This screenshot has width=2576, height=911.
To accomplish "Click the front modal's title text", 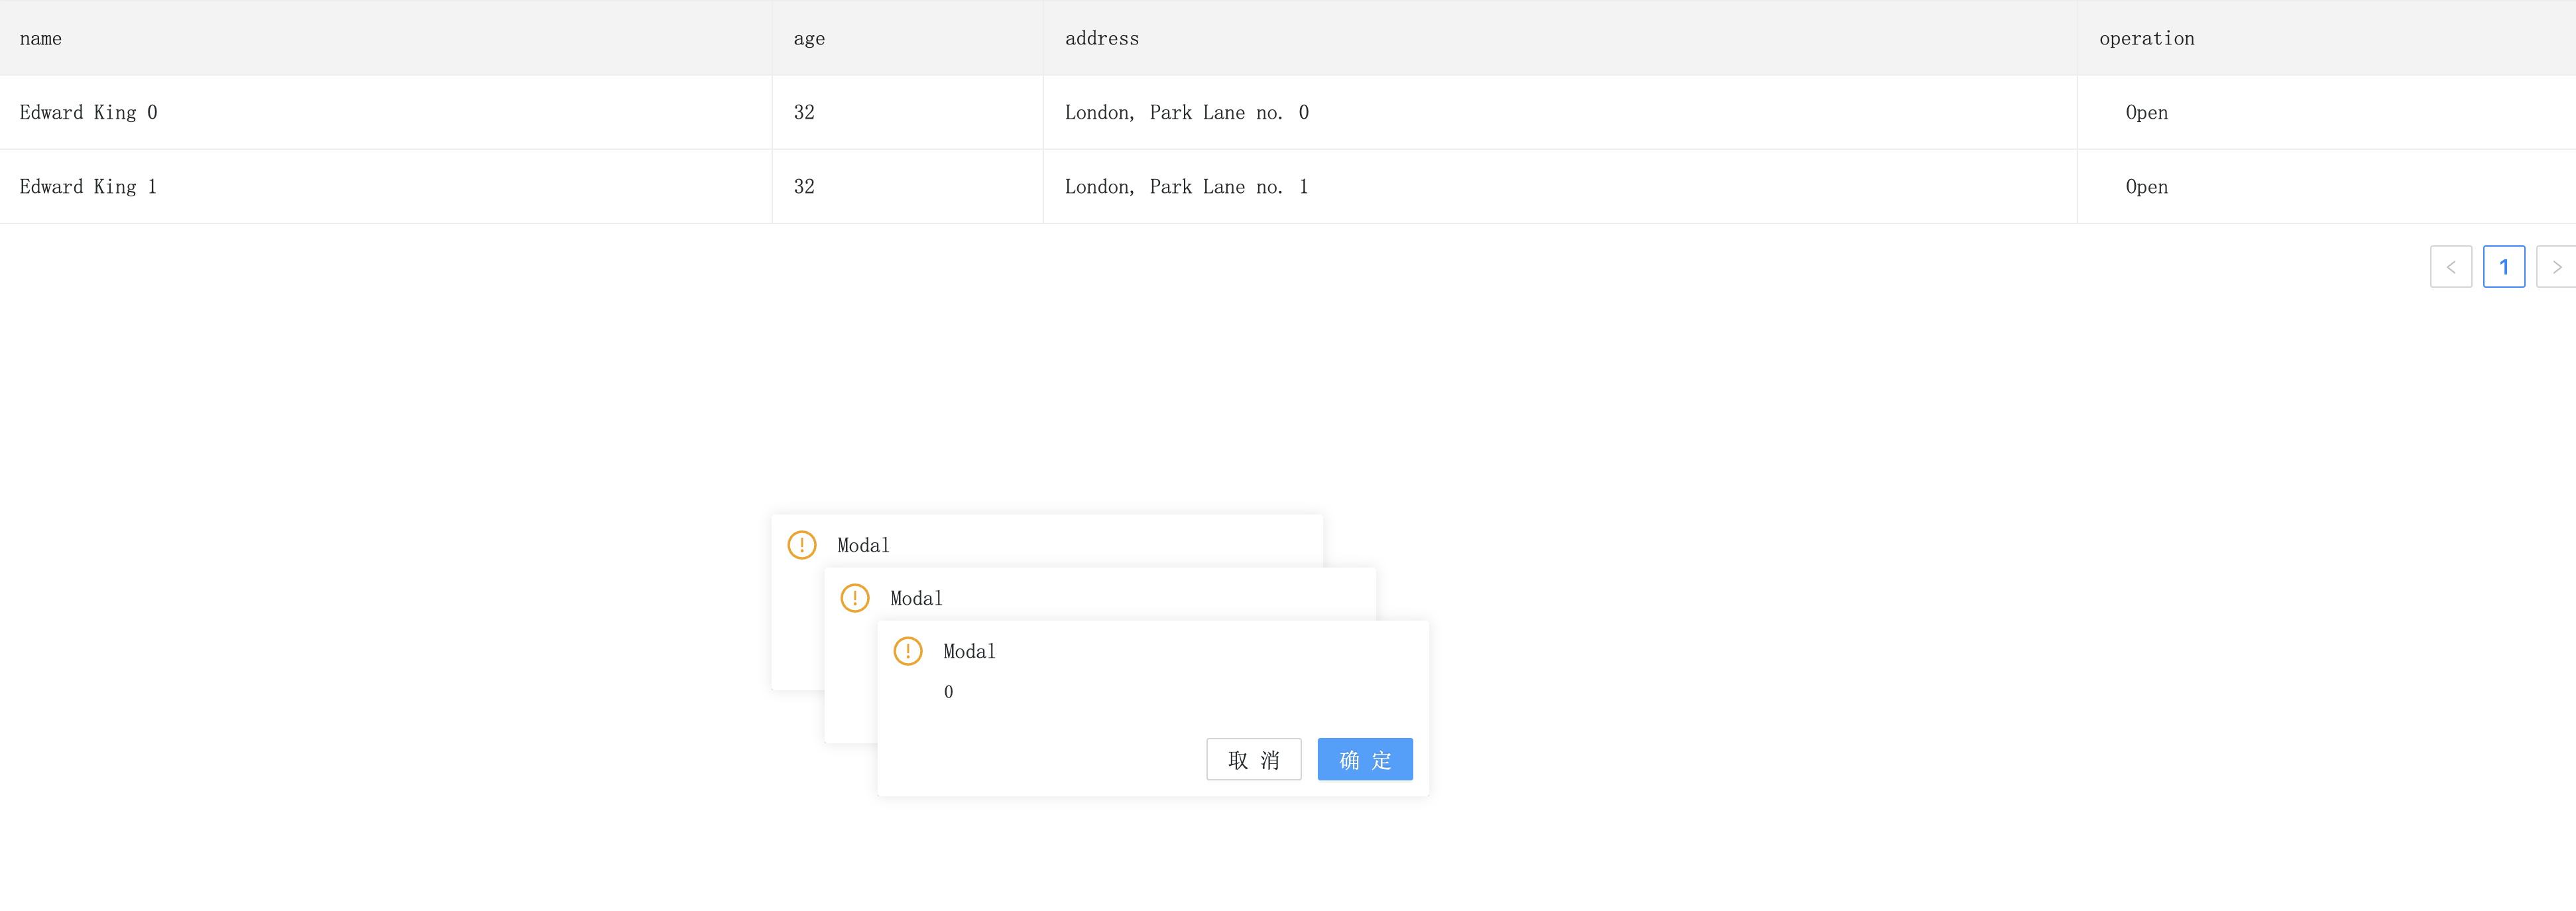I will (969, 652).
